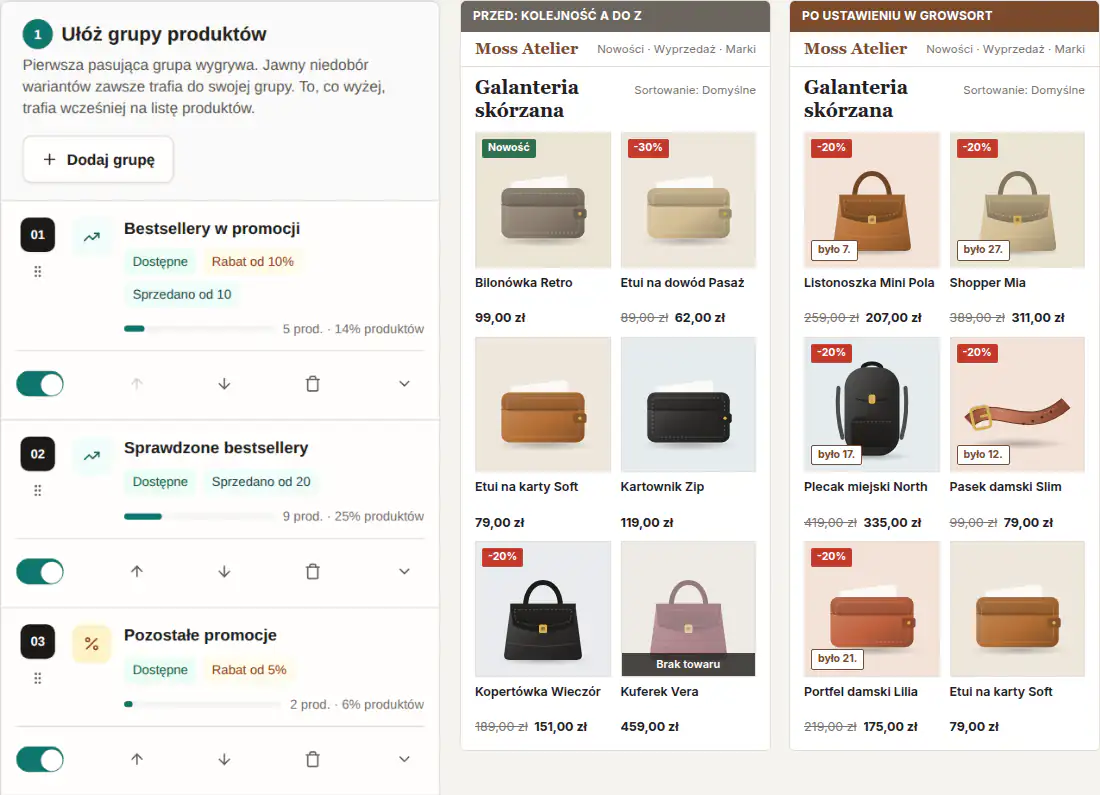Disable the Sprawdzone bestsellery group toggle

pyautogui.click(x=40, y=571)
